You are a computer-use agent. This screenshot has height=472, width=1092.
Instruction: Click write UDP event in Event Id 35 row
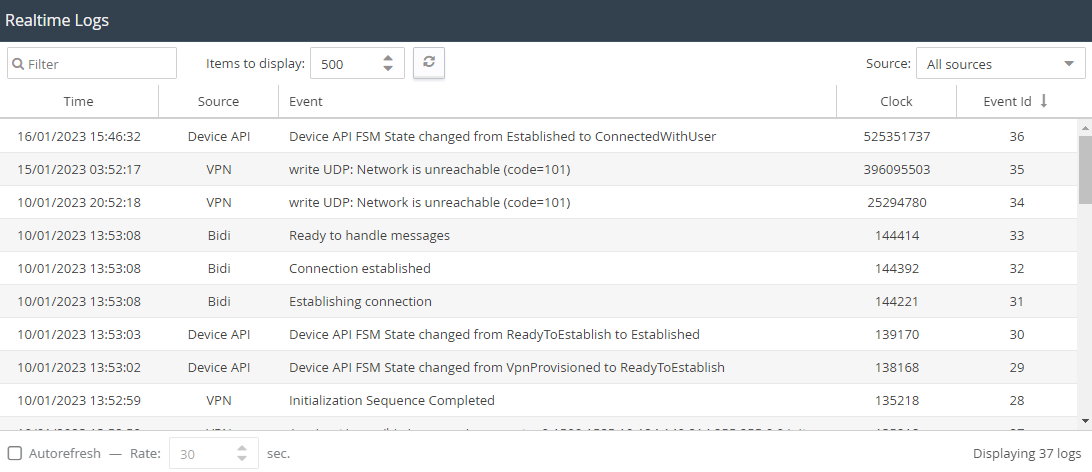[x=430, y=169]
